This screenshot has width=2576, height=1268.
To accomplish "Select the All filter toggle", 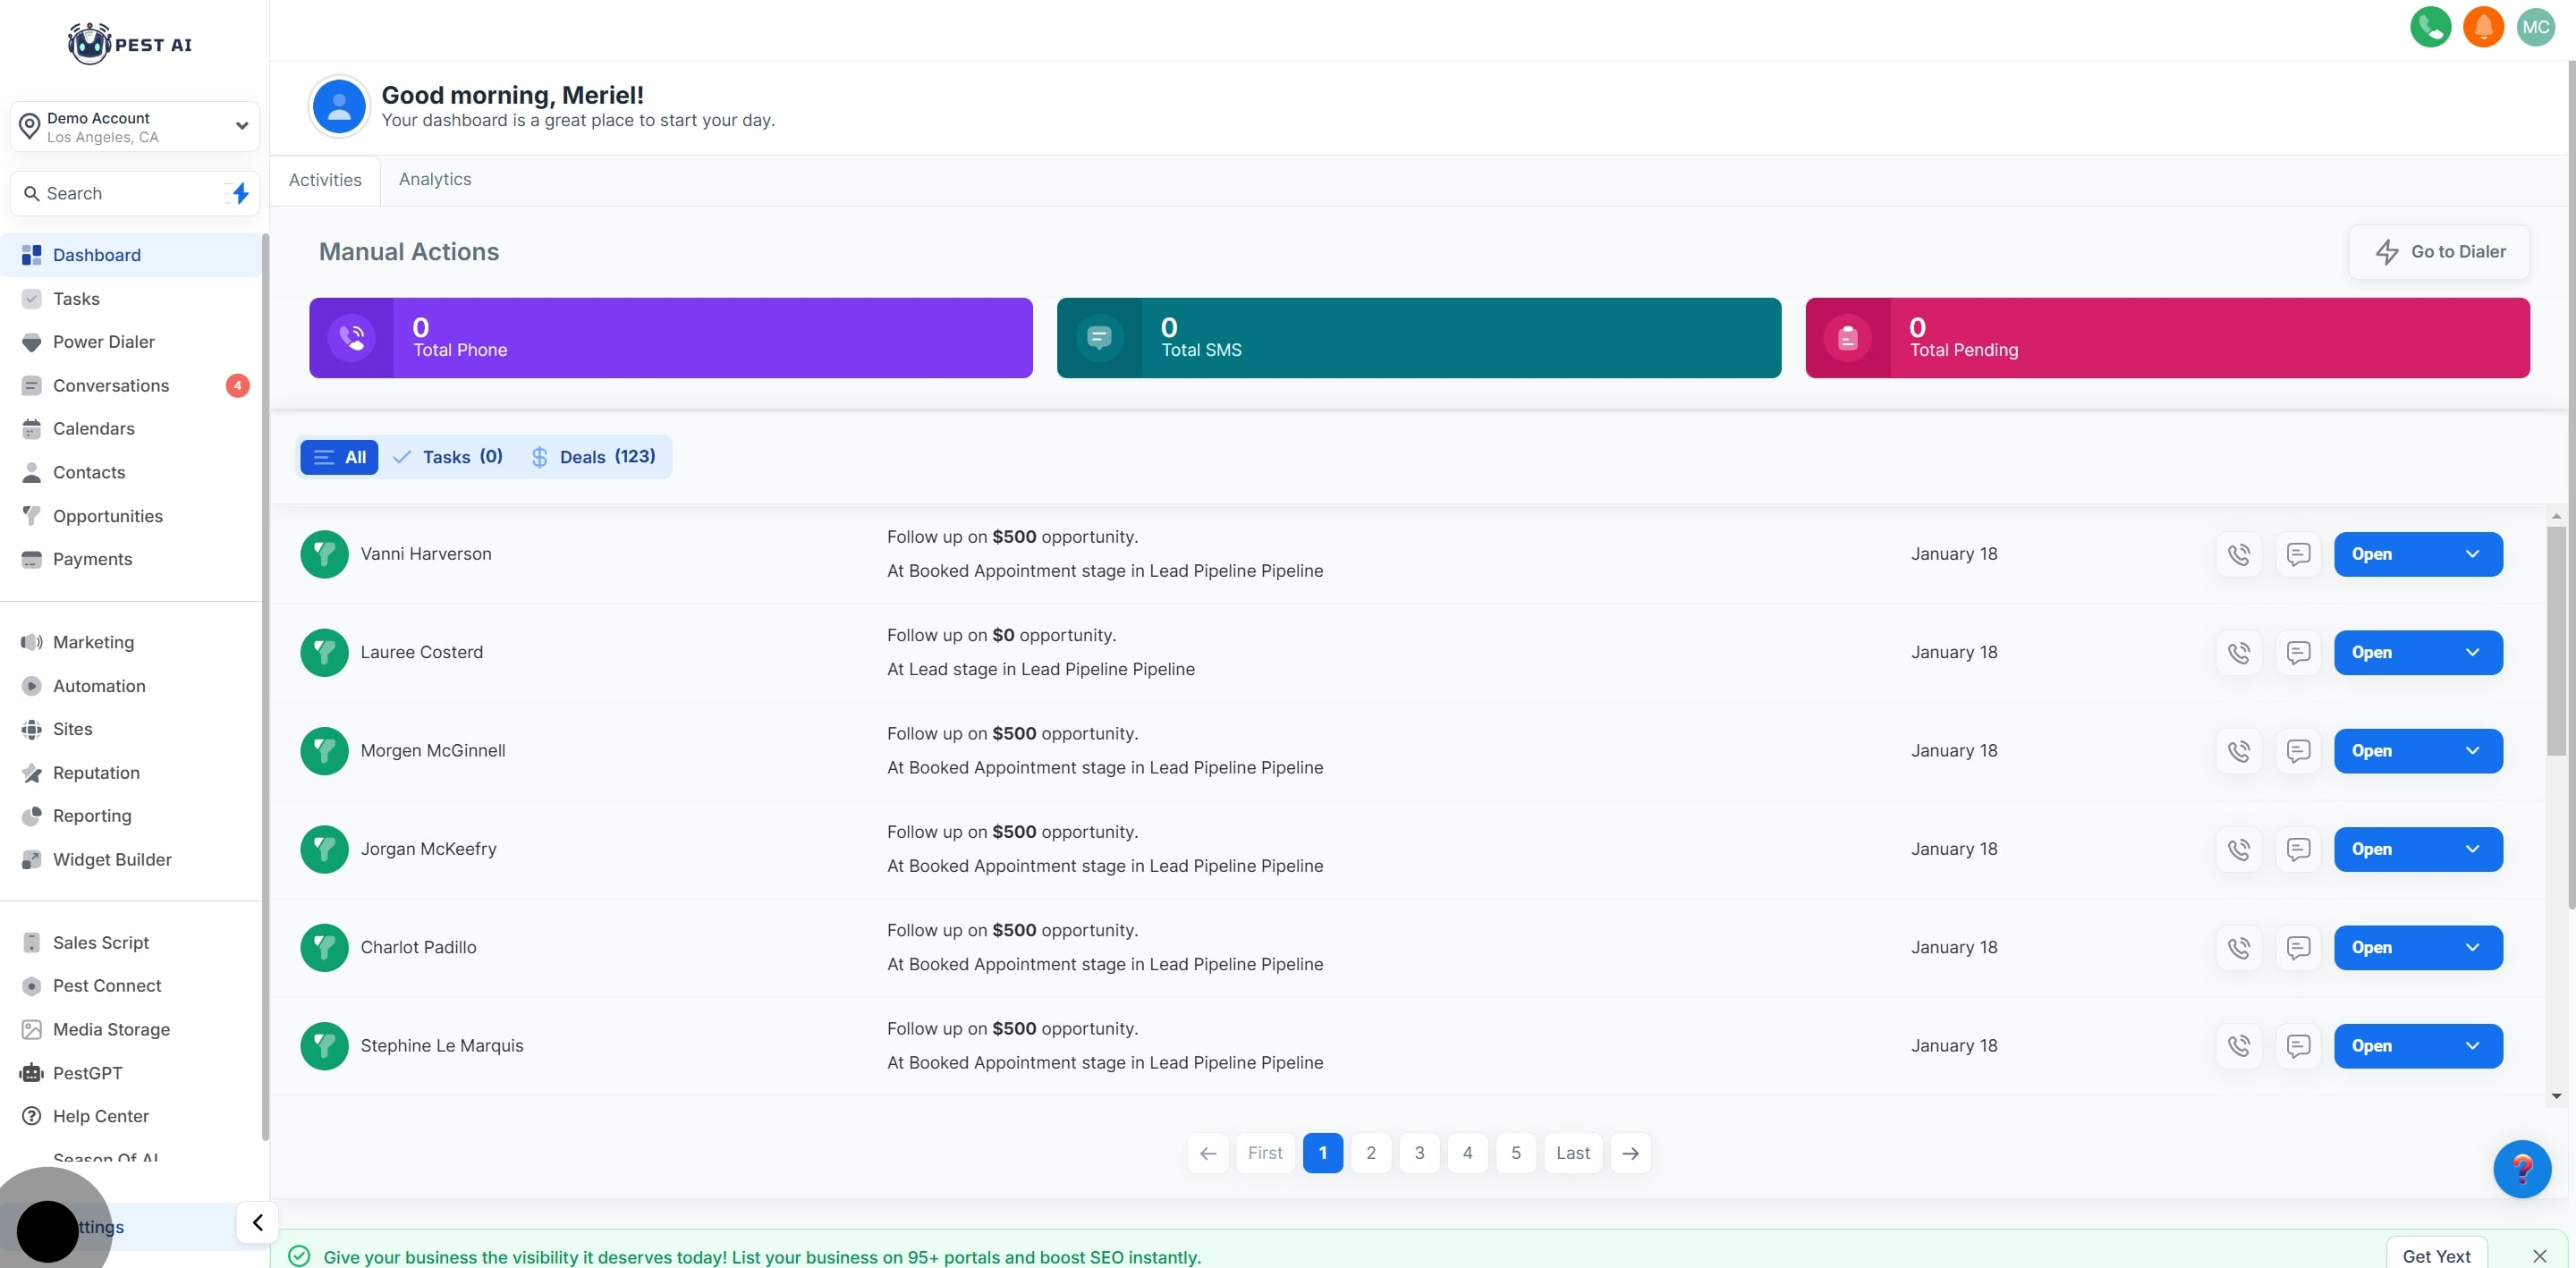I will point(339,457).
